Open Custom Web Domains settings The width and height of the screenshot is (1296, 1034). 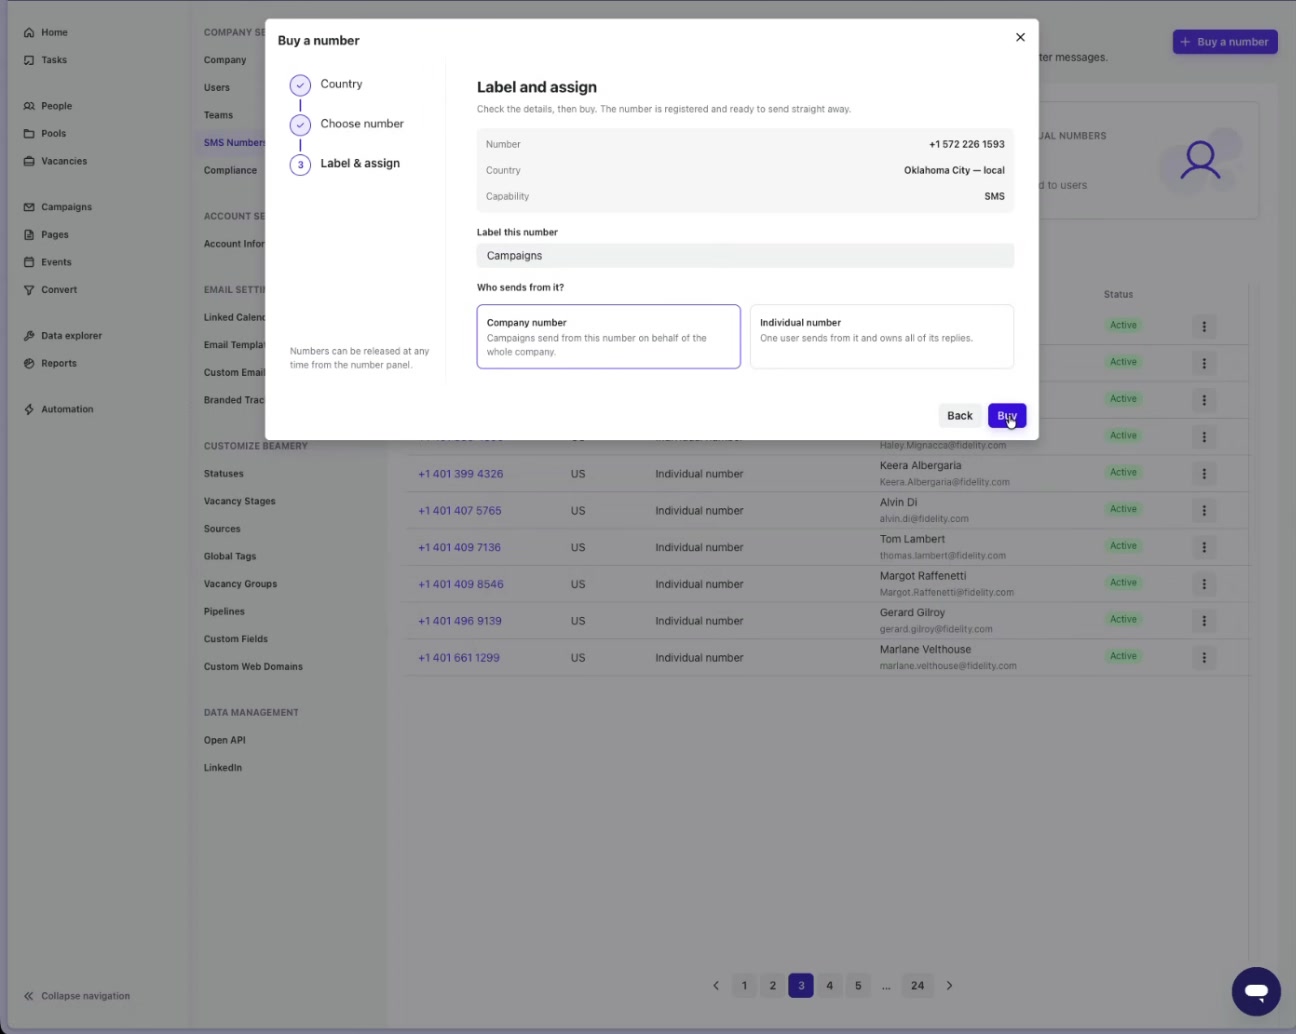[x=253, y=667]
